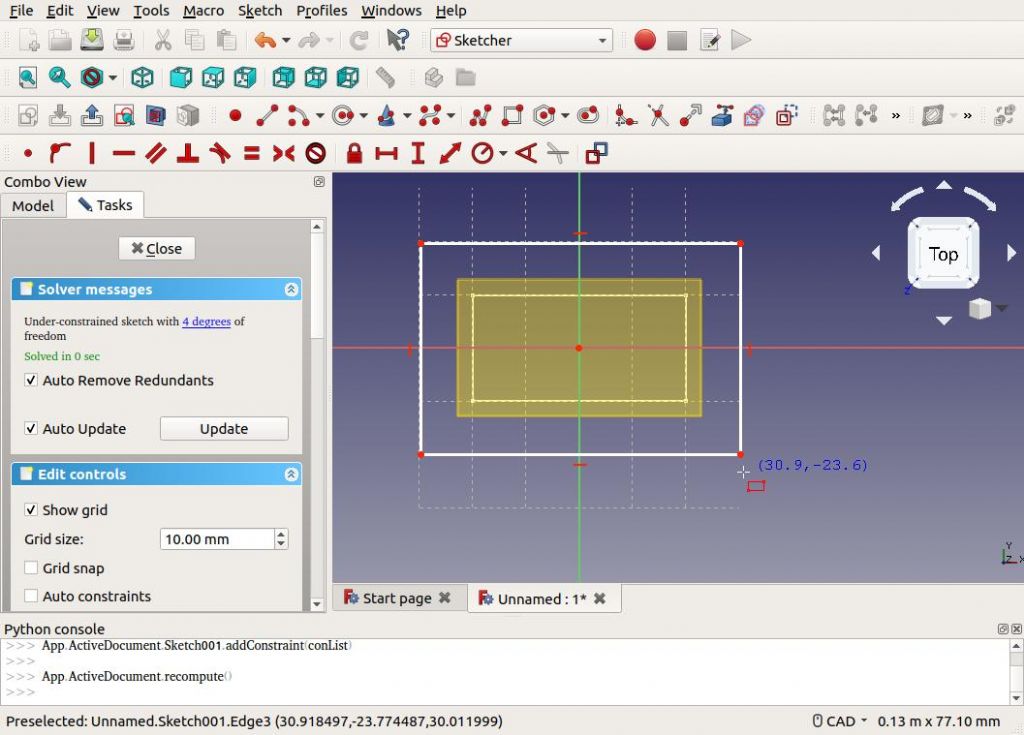Uncheck Show grid checkbox
The image size is (1024, 735).
pos(31,509)
